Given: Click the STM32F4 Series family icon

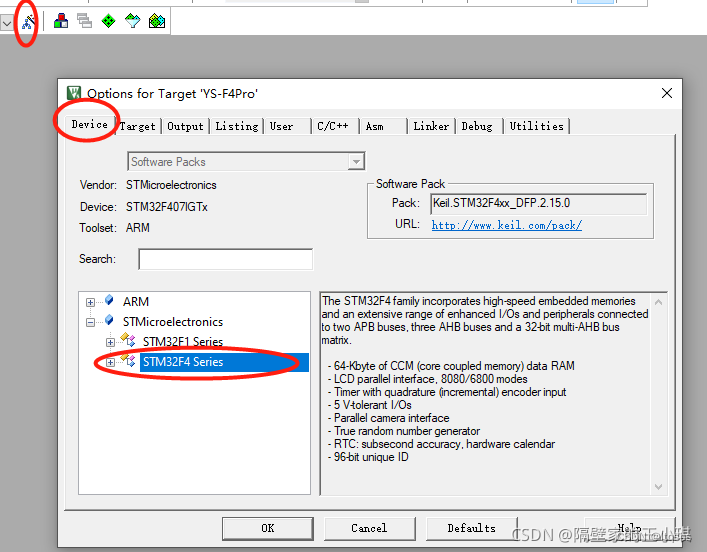Looking at the screenshot, I should [x=128, y=360].
